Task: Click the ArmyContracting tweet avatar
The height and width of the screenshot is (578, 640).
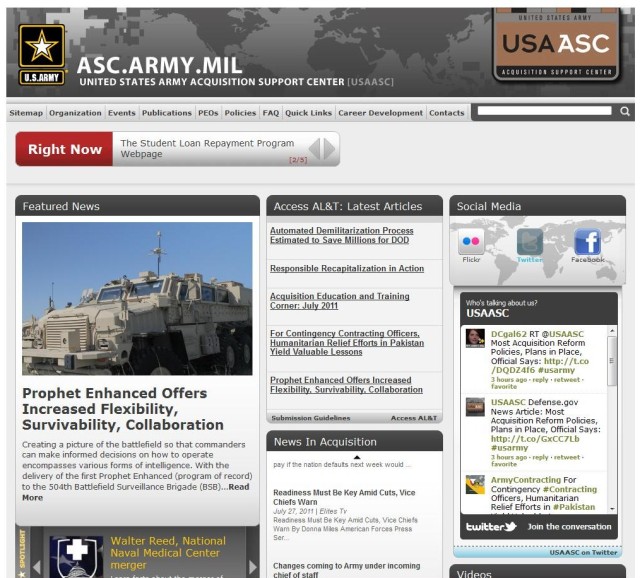Action: click(x=475, y=485)
